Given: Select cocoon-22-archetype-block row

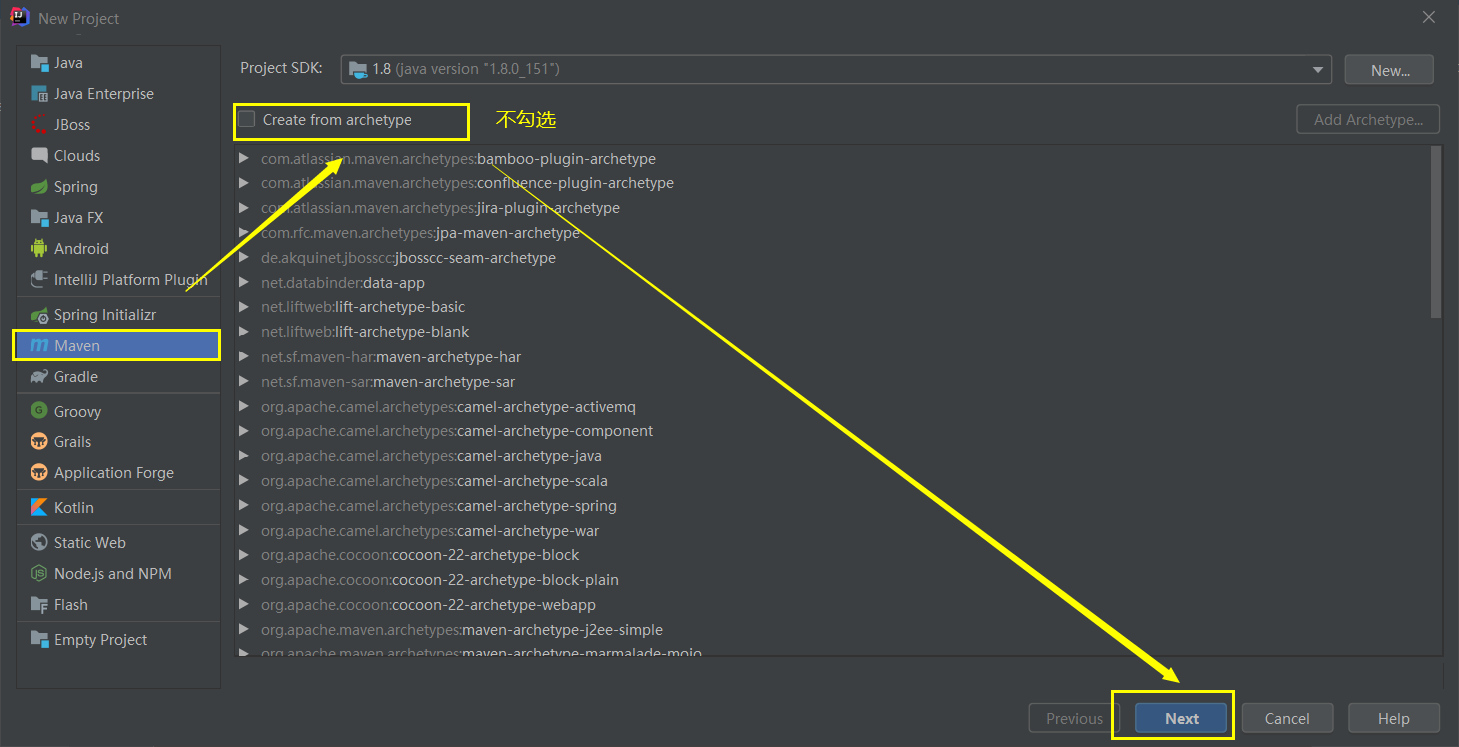Looking at the screenshot, I should click(x=831, y=555).
